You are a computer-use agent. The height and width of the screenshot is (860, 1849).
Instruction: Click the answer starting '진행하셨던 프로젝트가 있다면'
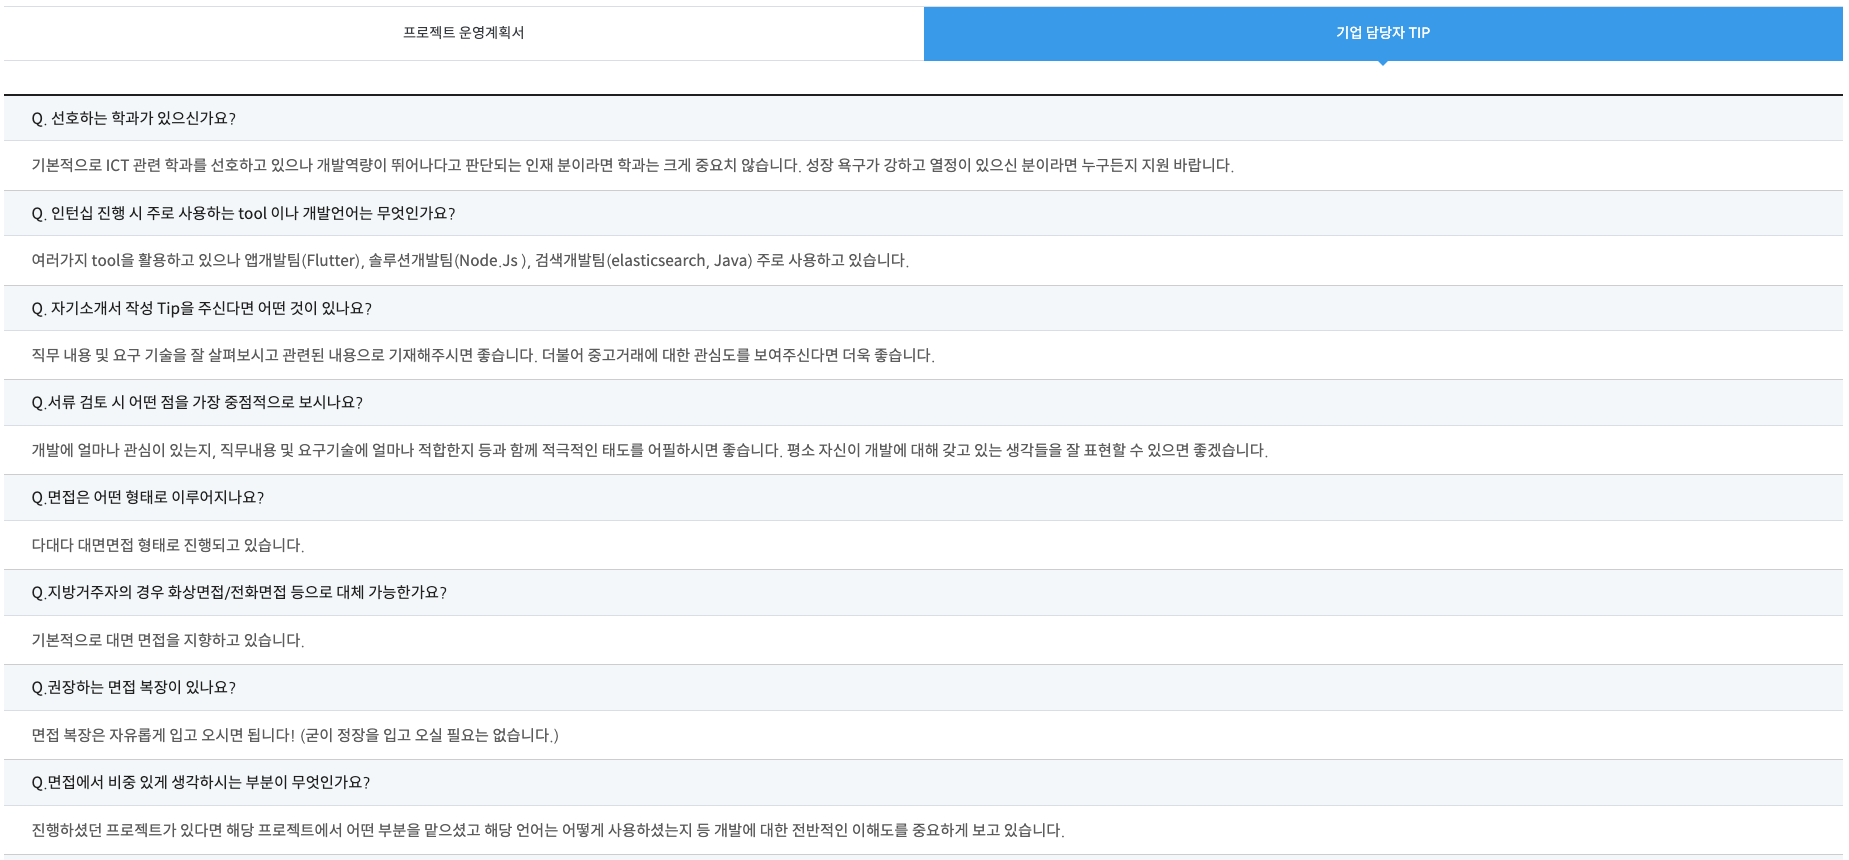548,830
